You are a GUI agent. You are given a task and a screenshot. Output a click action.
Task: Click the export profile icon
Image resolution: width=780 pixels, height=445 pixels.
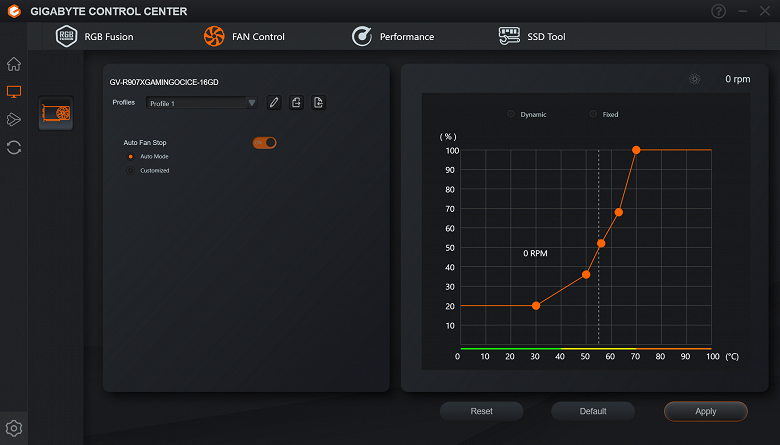(296, 103)
